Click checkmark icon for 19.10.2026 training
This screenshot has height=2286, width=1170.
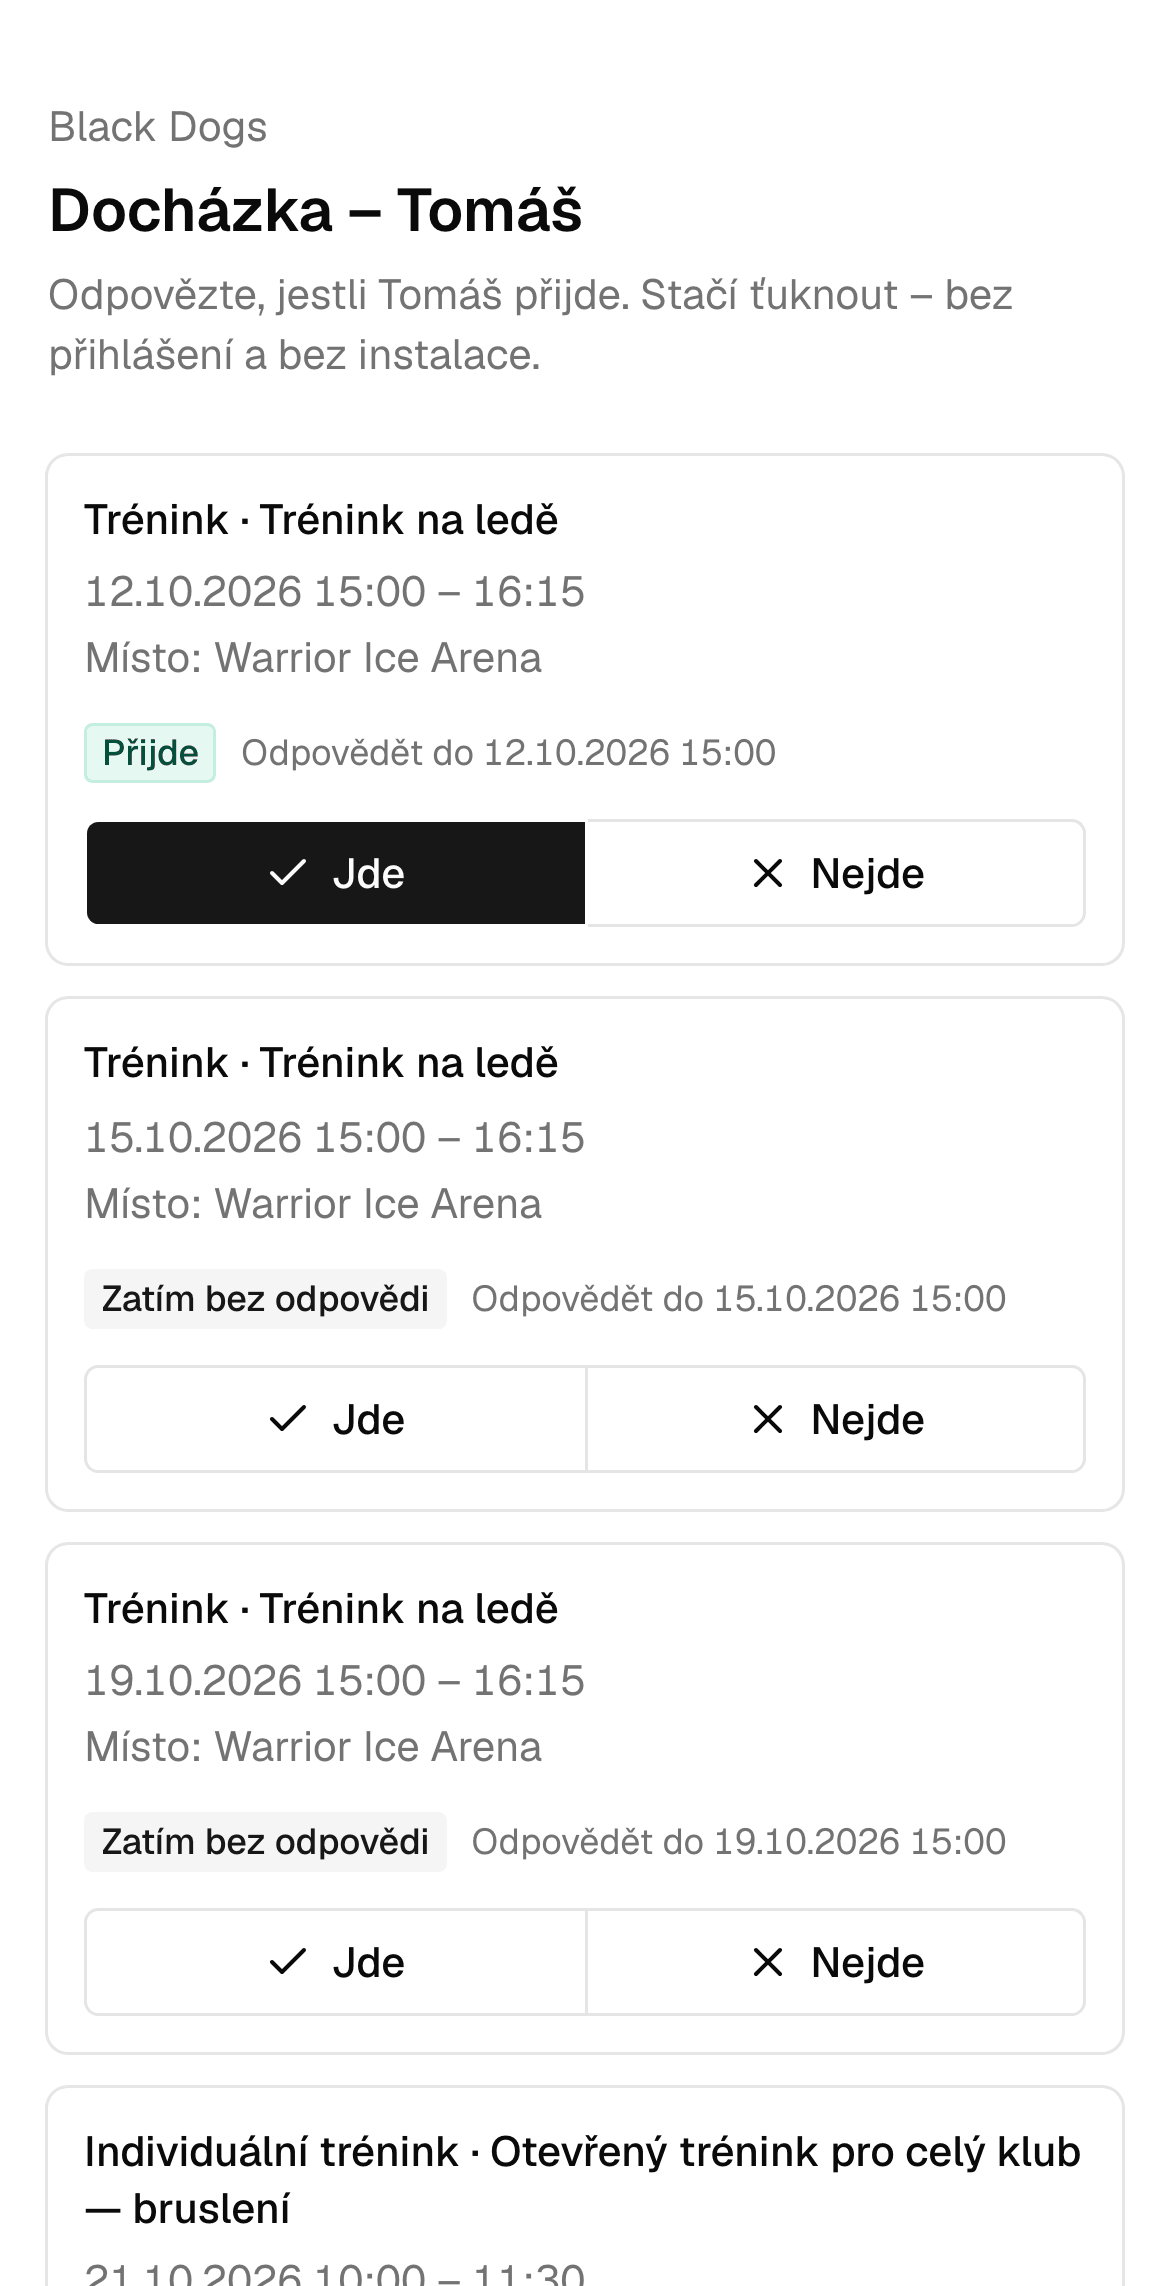287,1962
